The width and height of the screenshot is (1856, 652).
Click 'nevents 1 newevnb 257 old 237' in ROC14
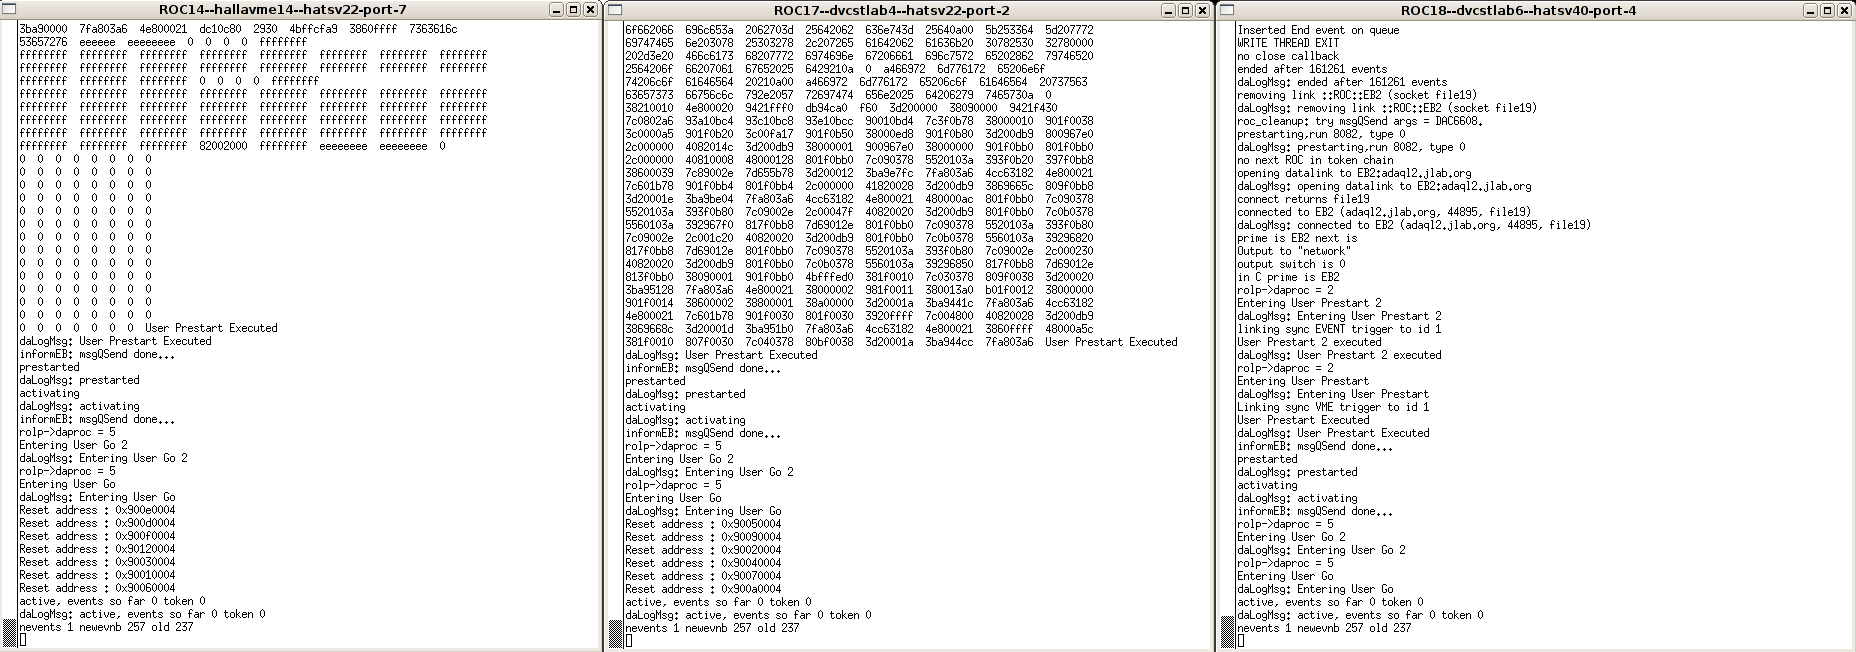tap(106, 627)
